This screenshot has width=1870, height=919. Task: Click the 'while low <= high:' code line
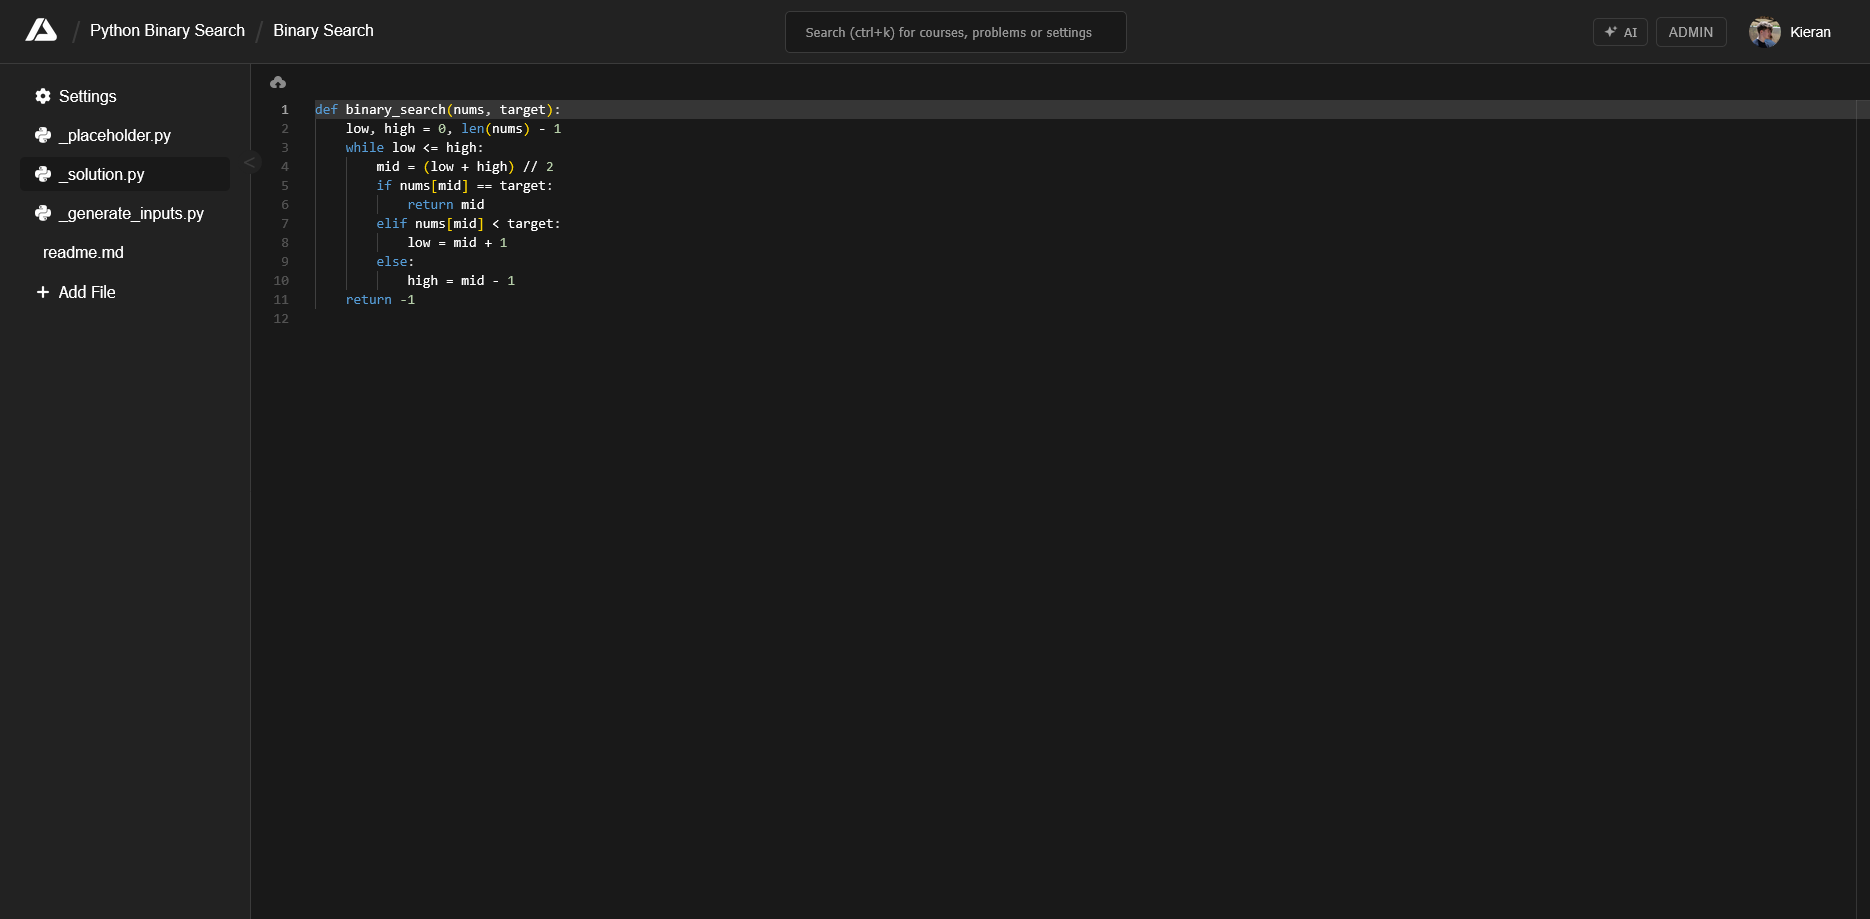click(415, 147)
